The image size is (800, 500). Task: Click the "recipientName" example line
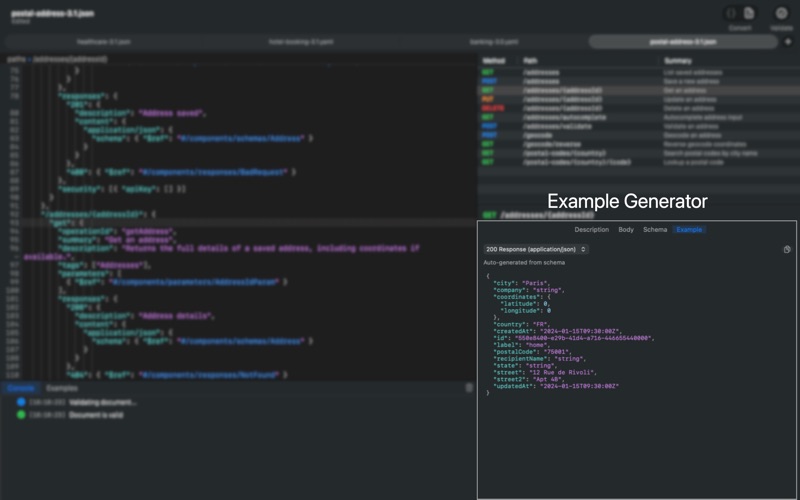539,359
